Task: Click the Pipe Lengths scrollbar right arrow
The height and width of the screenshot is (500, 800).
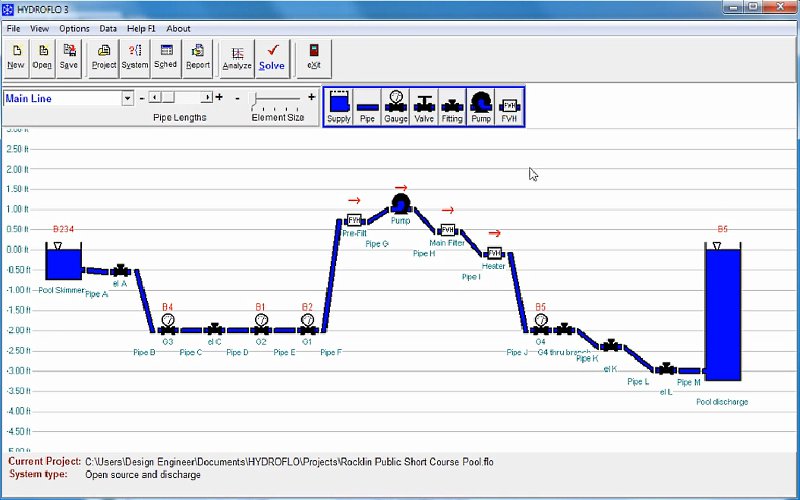Action: (x=207, y=97)
